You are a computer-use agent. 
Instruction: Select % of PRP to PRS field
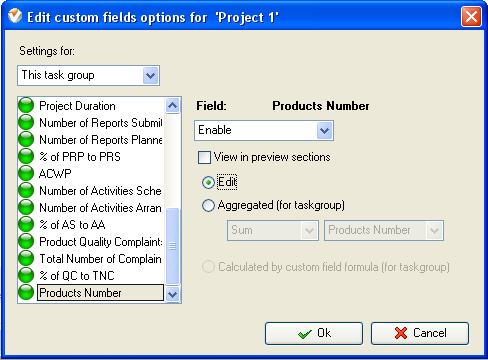(x=80, y=157)
